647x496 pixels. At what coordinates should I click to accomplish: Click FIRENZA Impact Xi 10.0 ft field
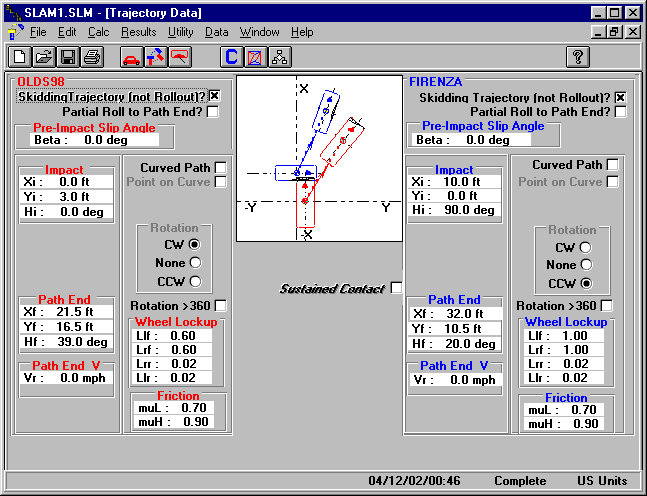tap(455, 182)
